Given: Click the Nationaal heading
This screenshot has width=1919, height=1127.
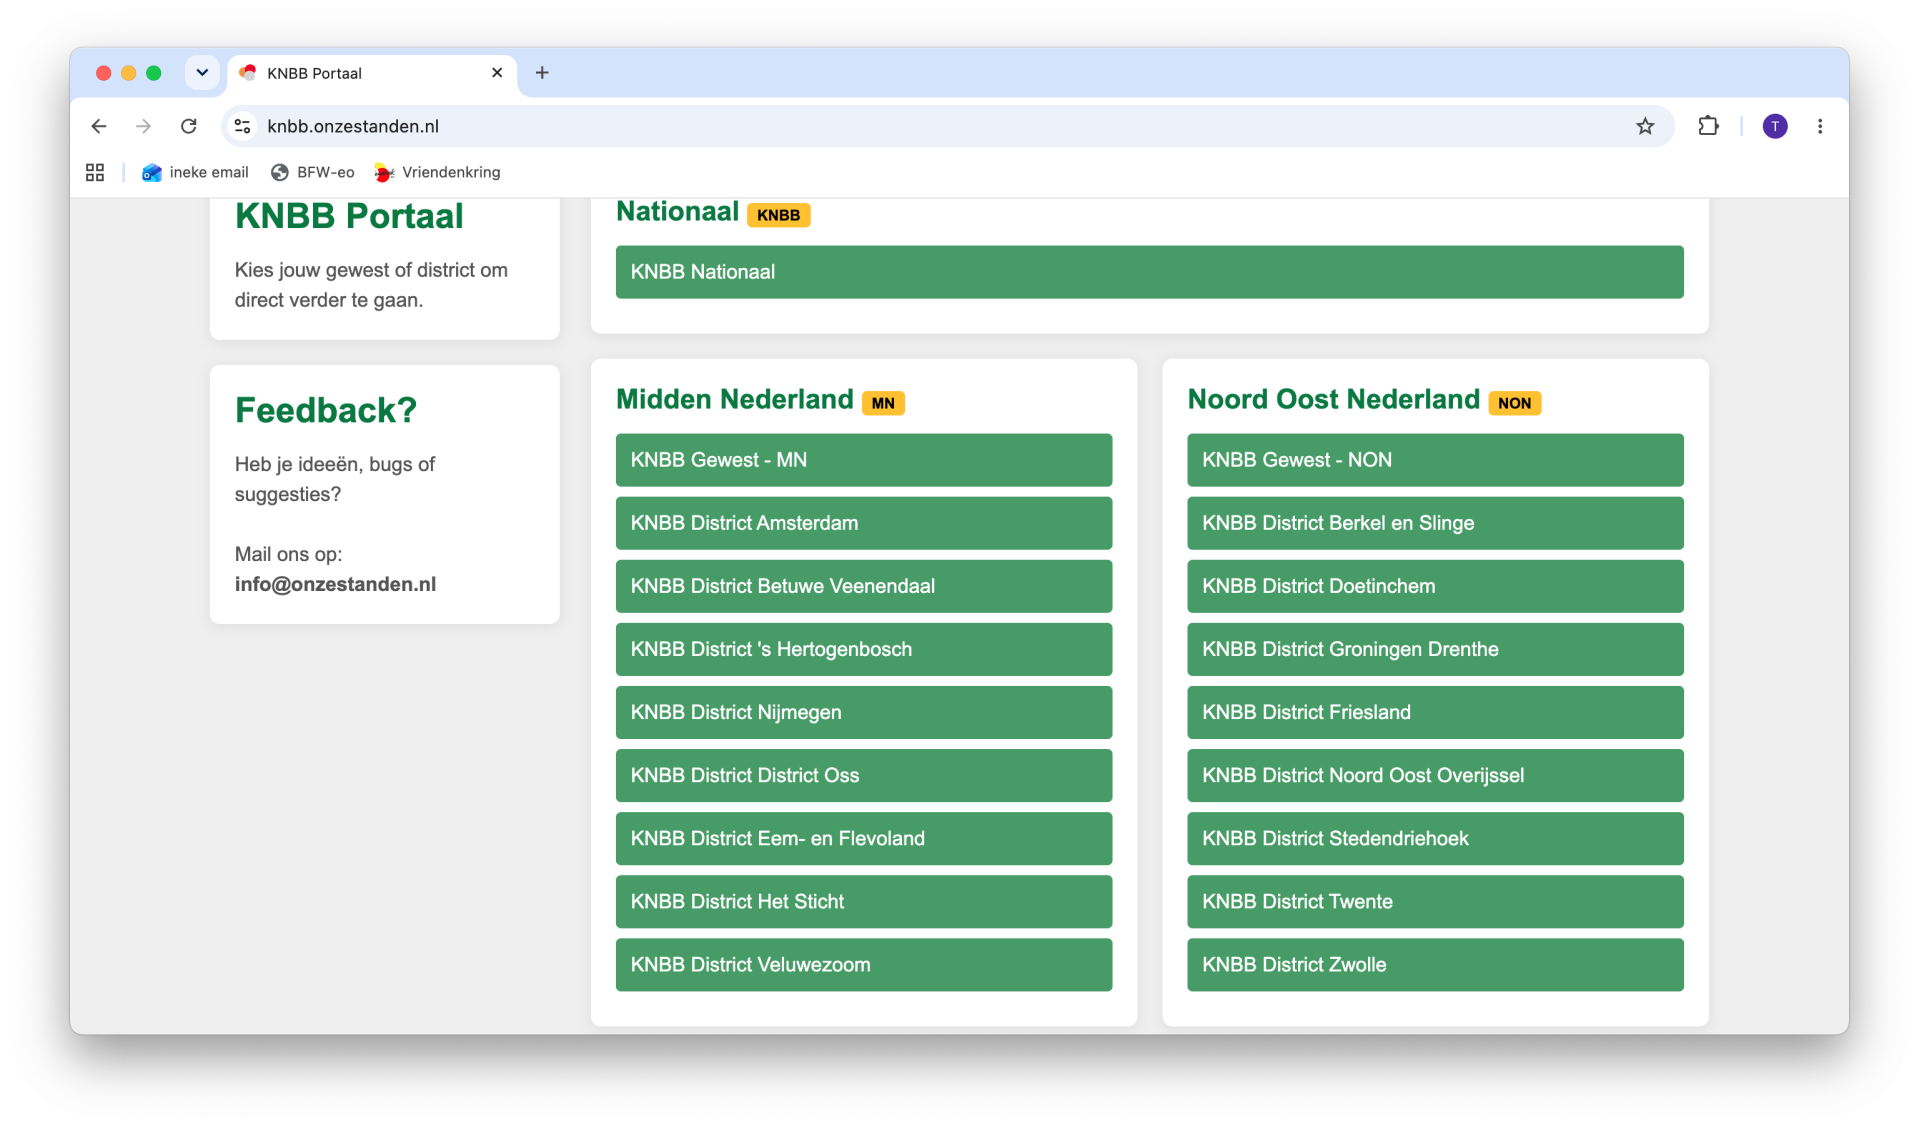Looking at the screenshot, I should tap(677, 211).
